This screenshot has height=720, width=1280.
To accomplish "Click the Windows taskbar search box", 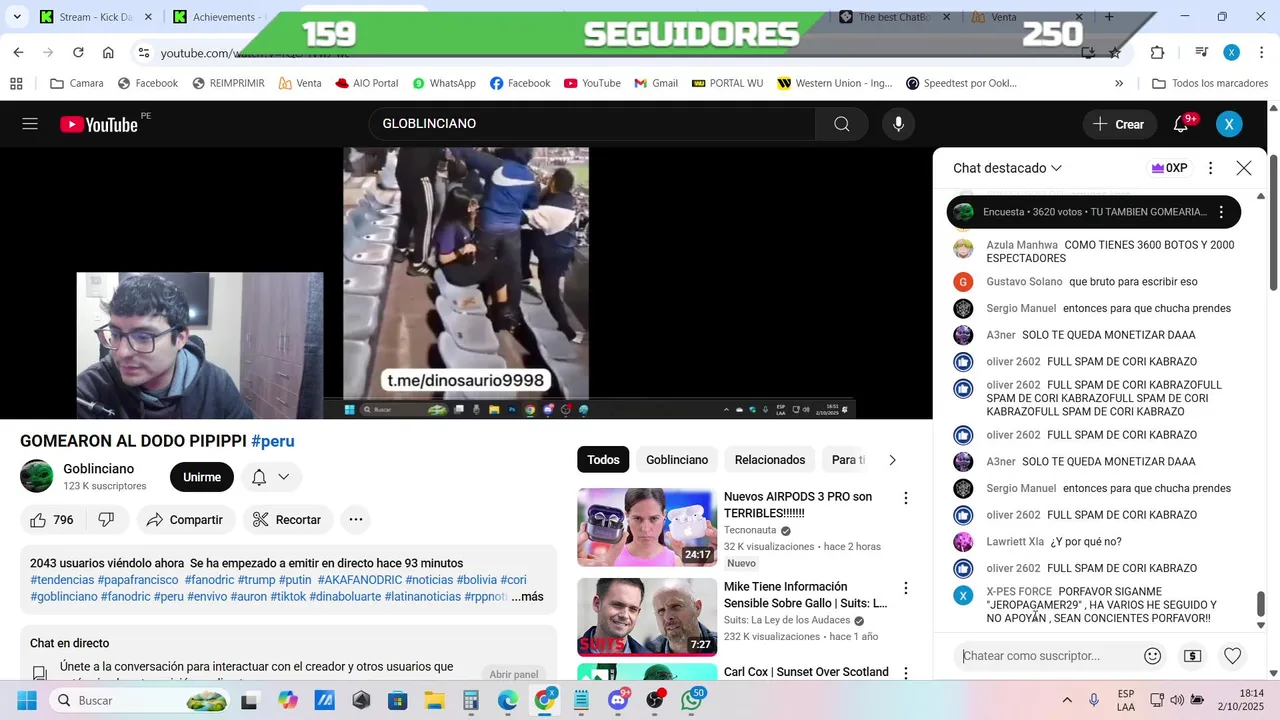I will [x=142, y=700].
